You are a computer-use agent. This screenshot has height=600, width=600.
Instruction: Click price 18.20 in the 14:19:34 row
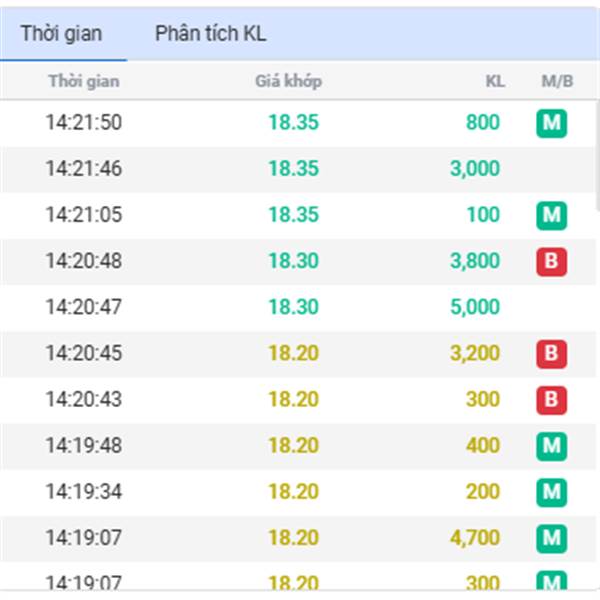point(293,491)
